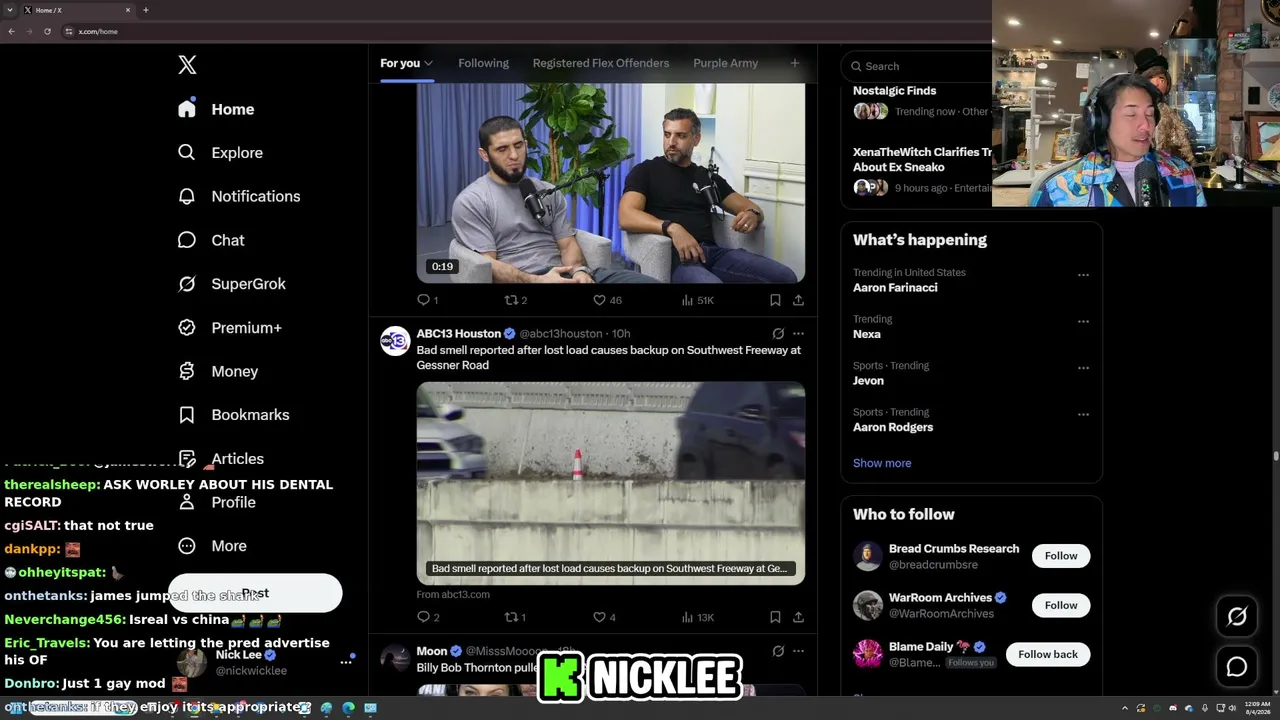Open more options for Nexa trend
The width and height of the screenshot is (1280, 720).
(1083, 322)
